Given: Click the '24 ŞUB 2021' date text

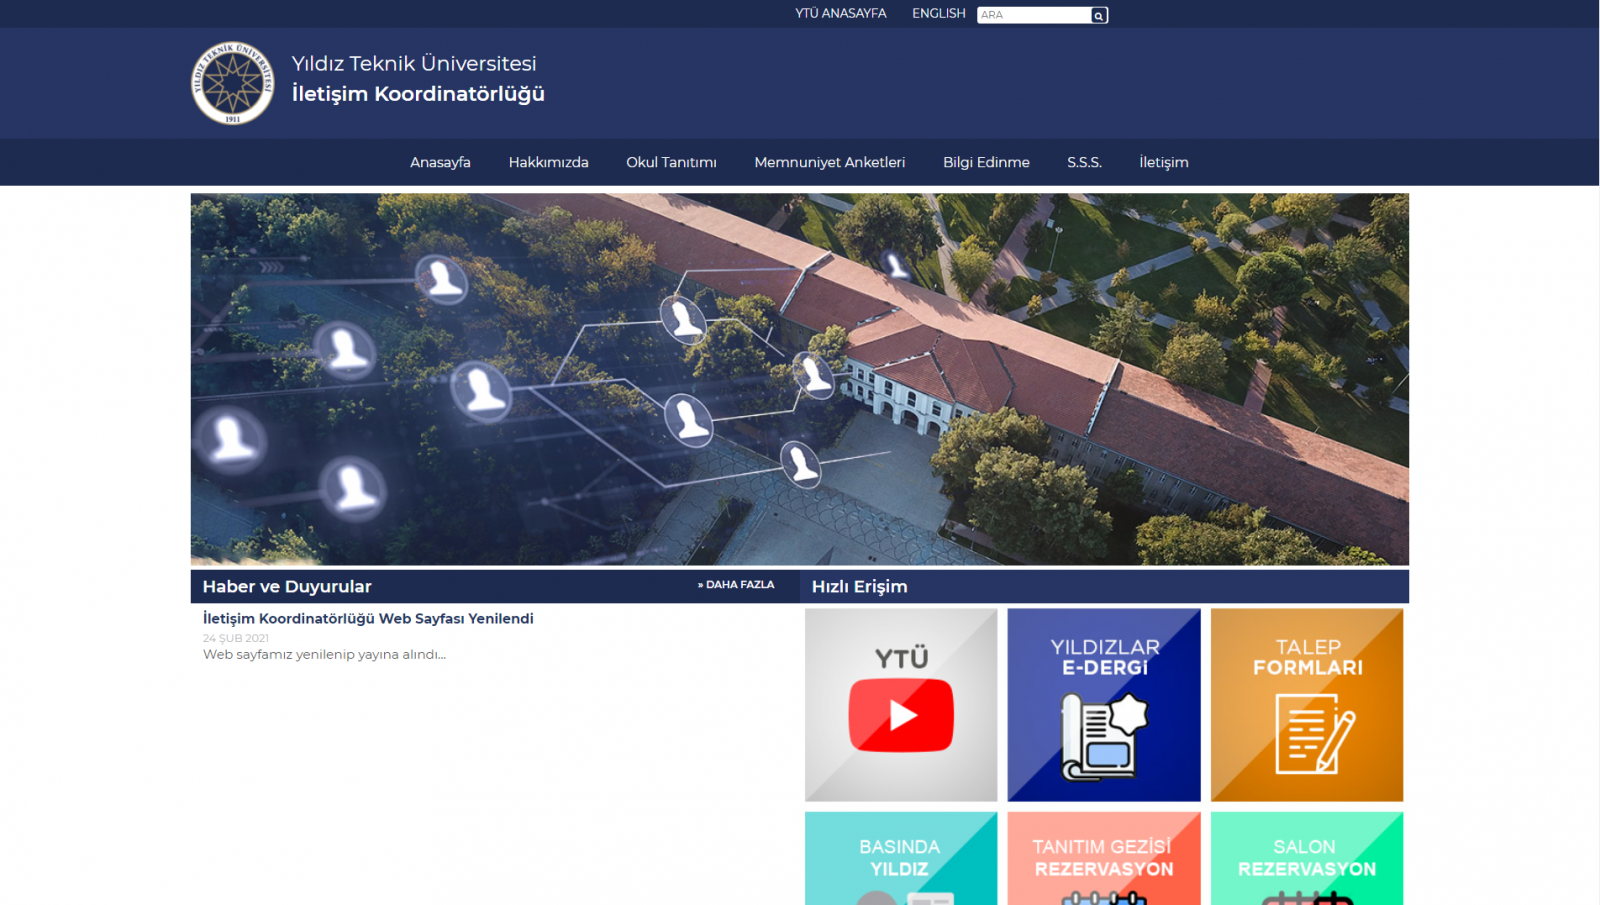Looking at the screenshot, I should pyautogui.click(x=236, y=638).
